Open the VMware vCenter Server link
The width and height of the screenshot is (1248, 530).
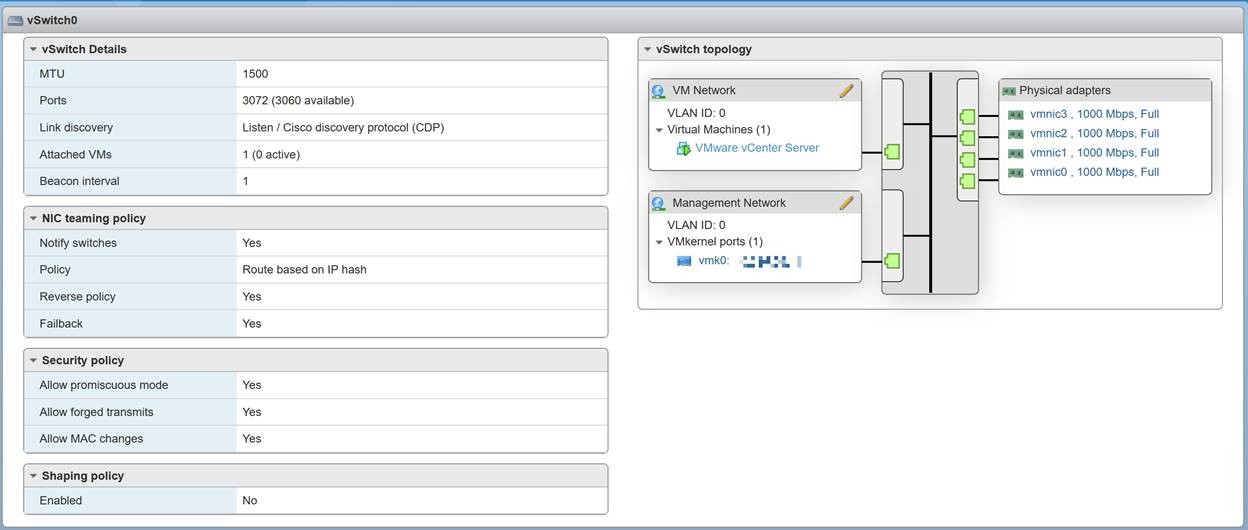pos(757,148)
